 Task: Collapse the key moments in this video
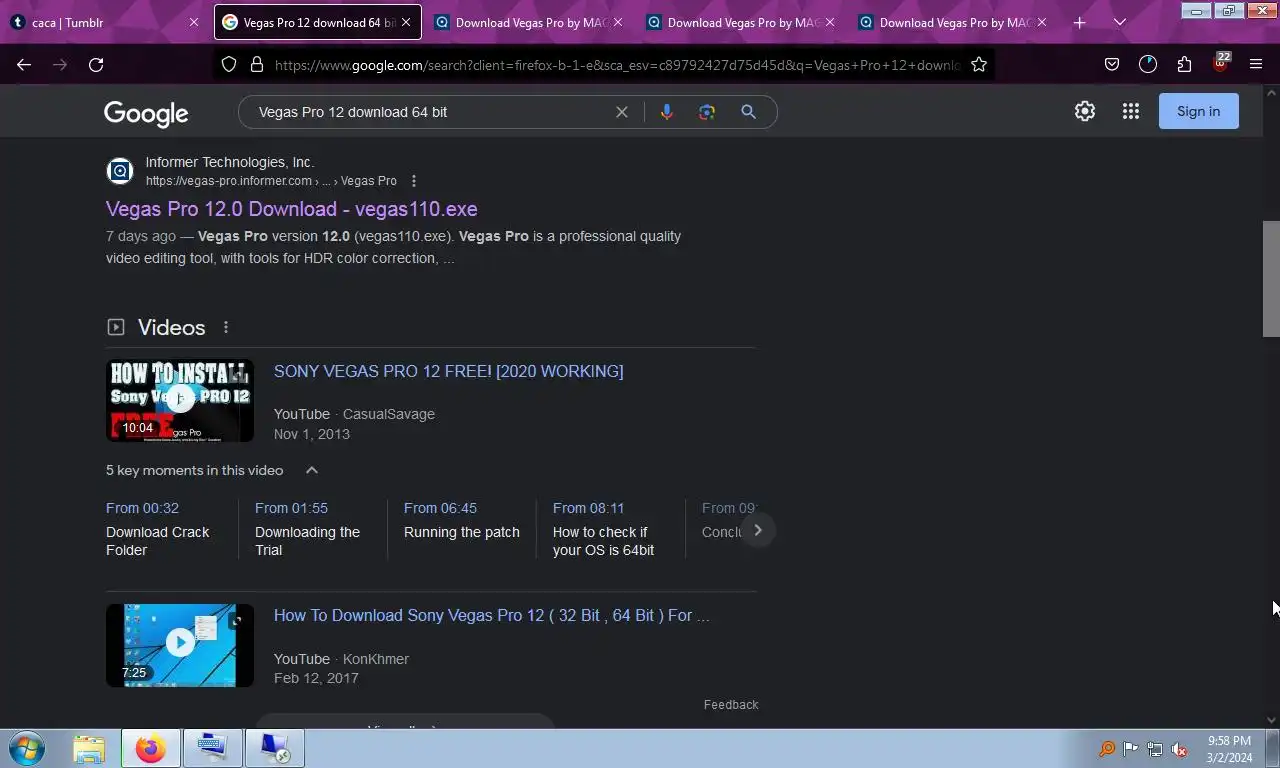312,470
